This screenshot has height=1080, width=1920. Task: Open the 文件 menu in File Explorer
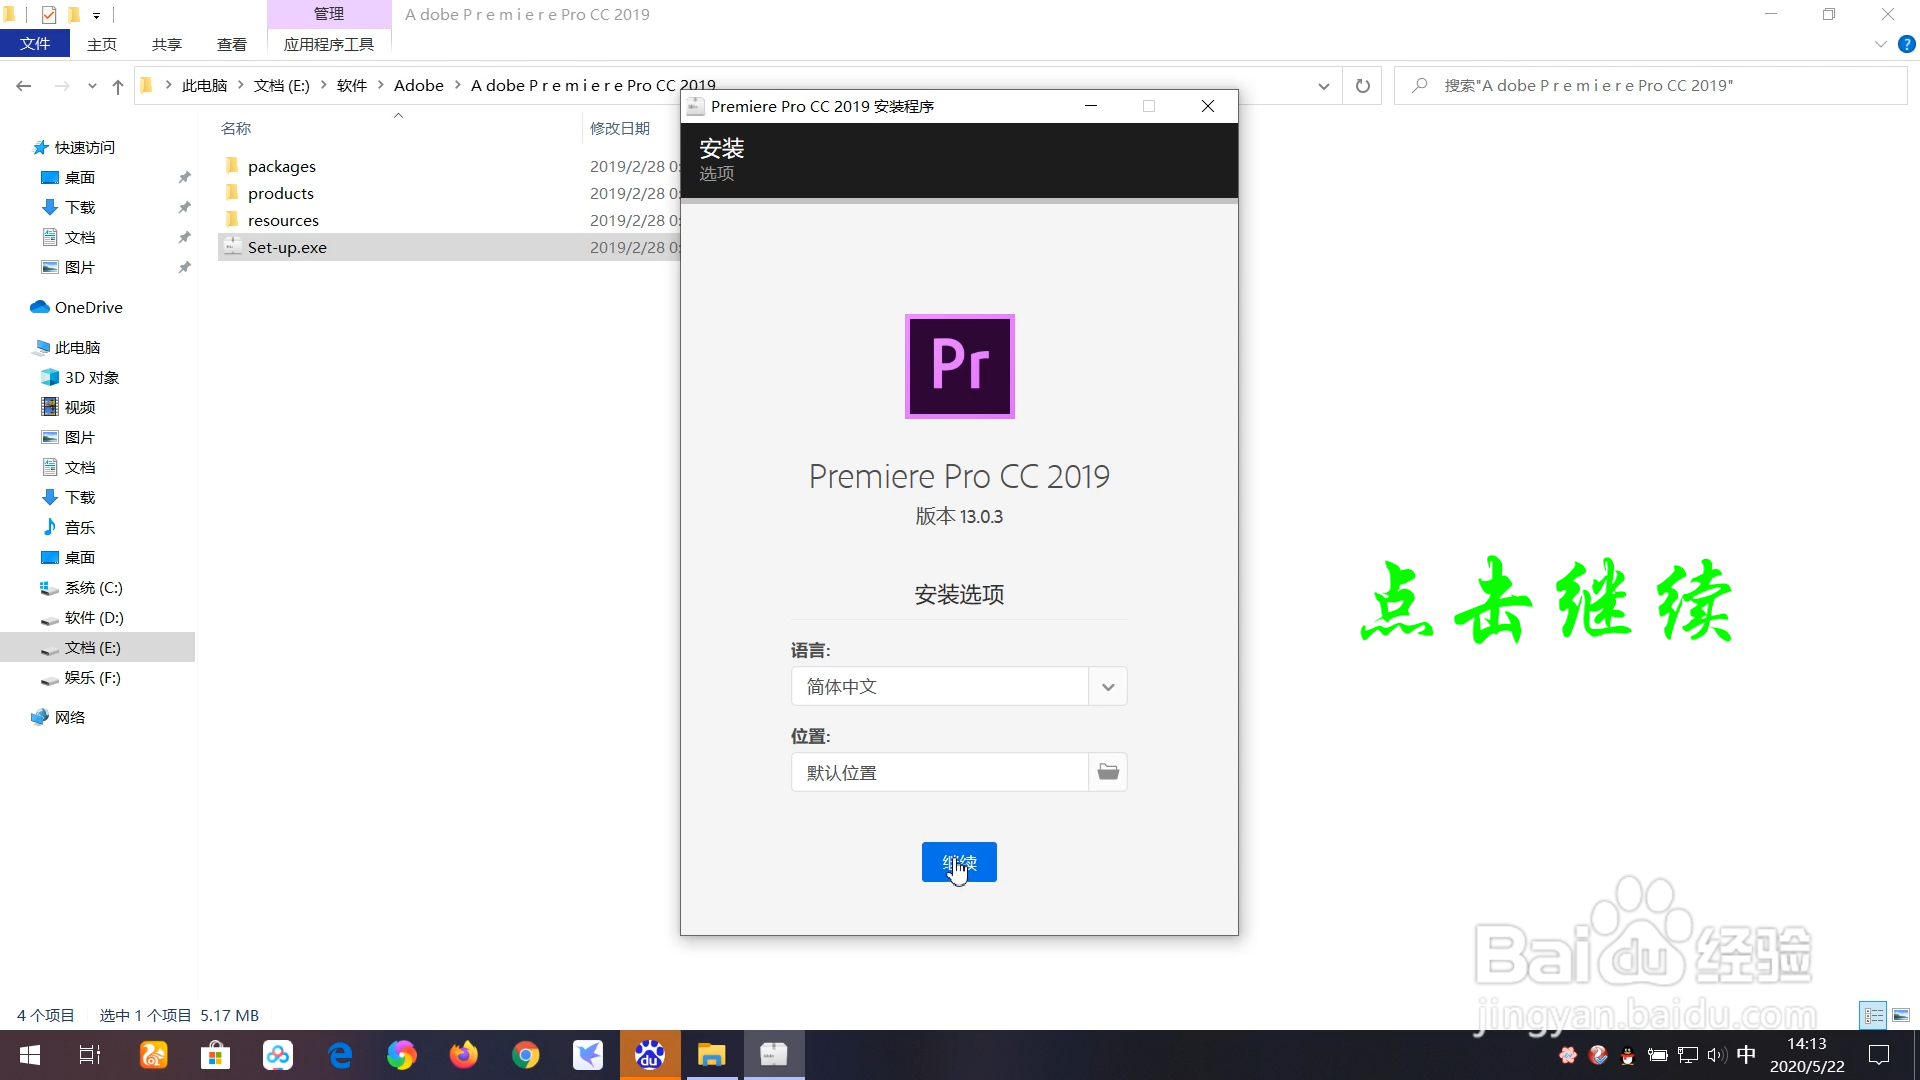point(34,44)
